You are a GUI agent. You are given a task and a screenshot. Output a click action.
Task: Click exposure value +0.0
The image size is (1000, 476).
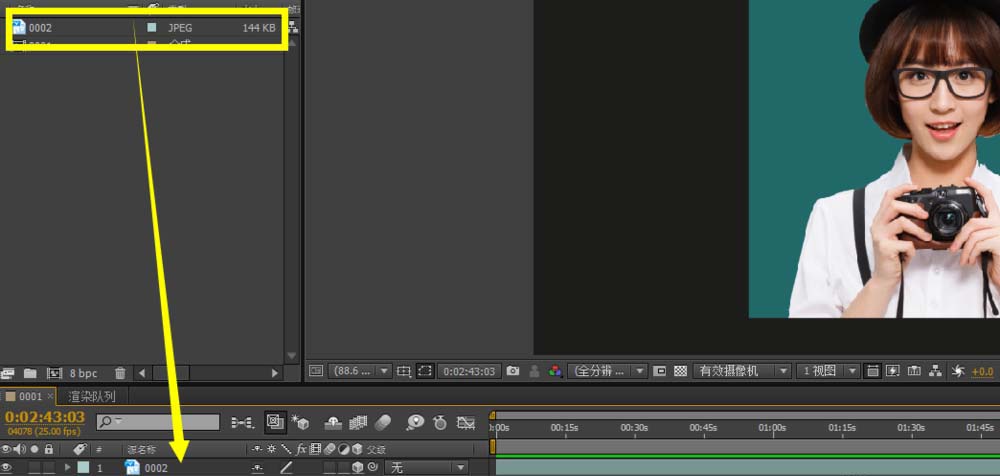click(x=982, y=371)
